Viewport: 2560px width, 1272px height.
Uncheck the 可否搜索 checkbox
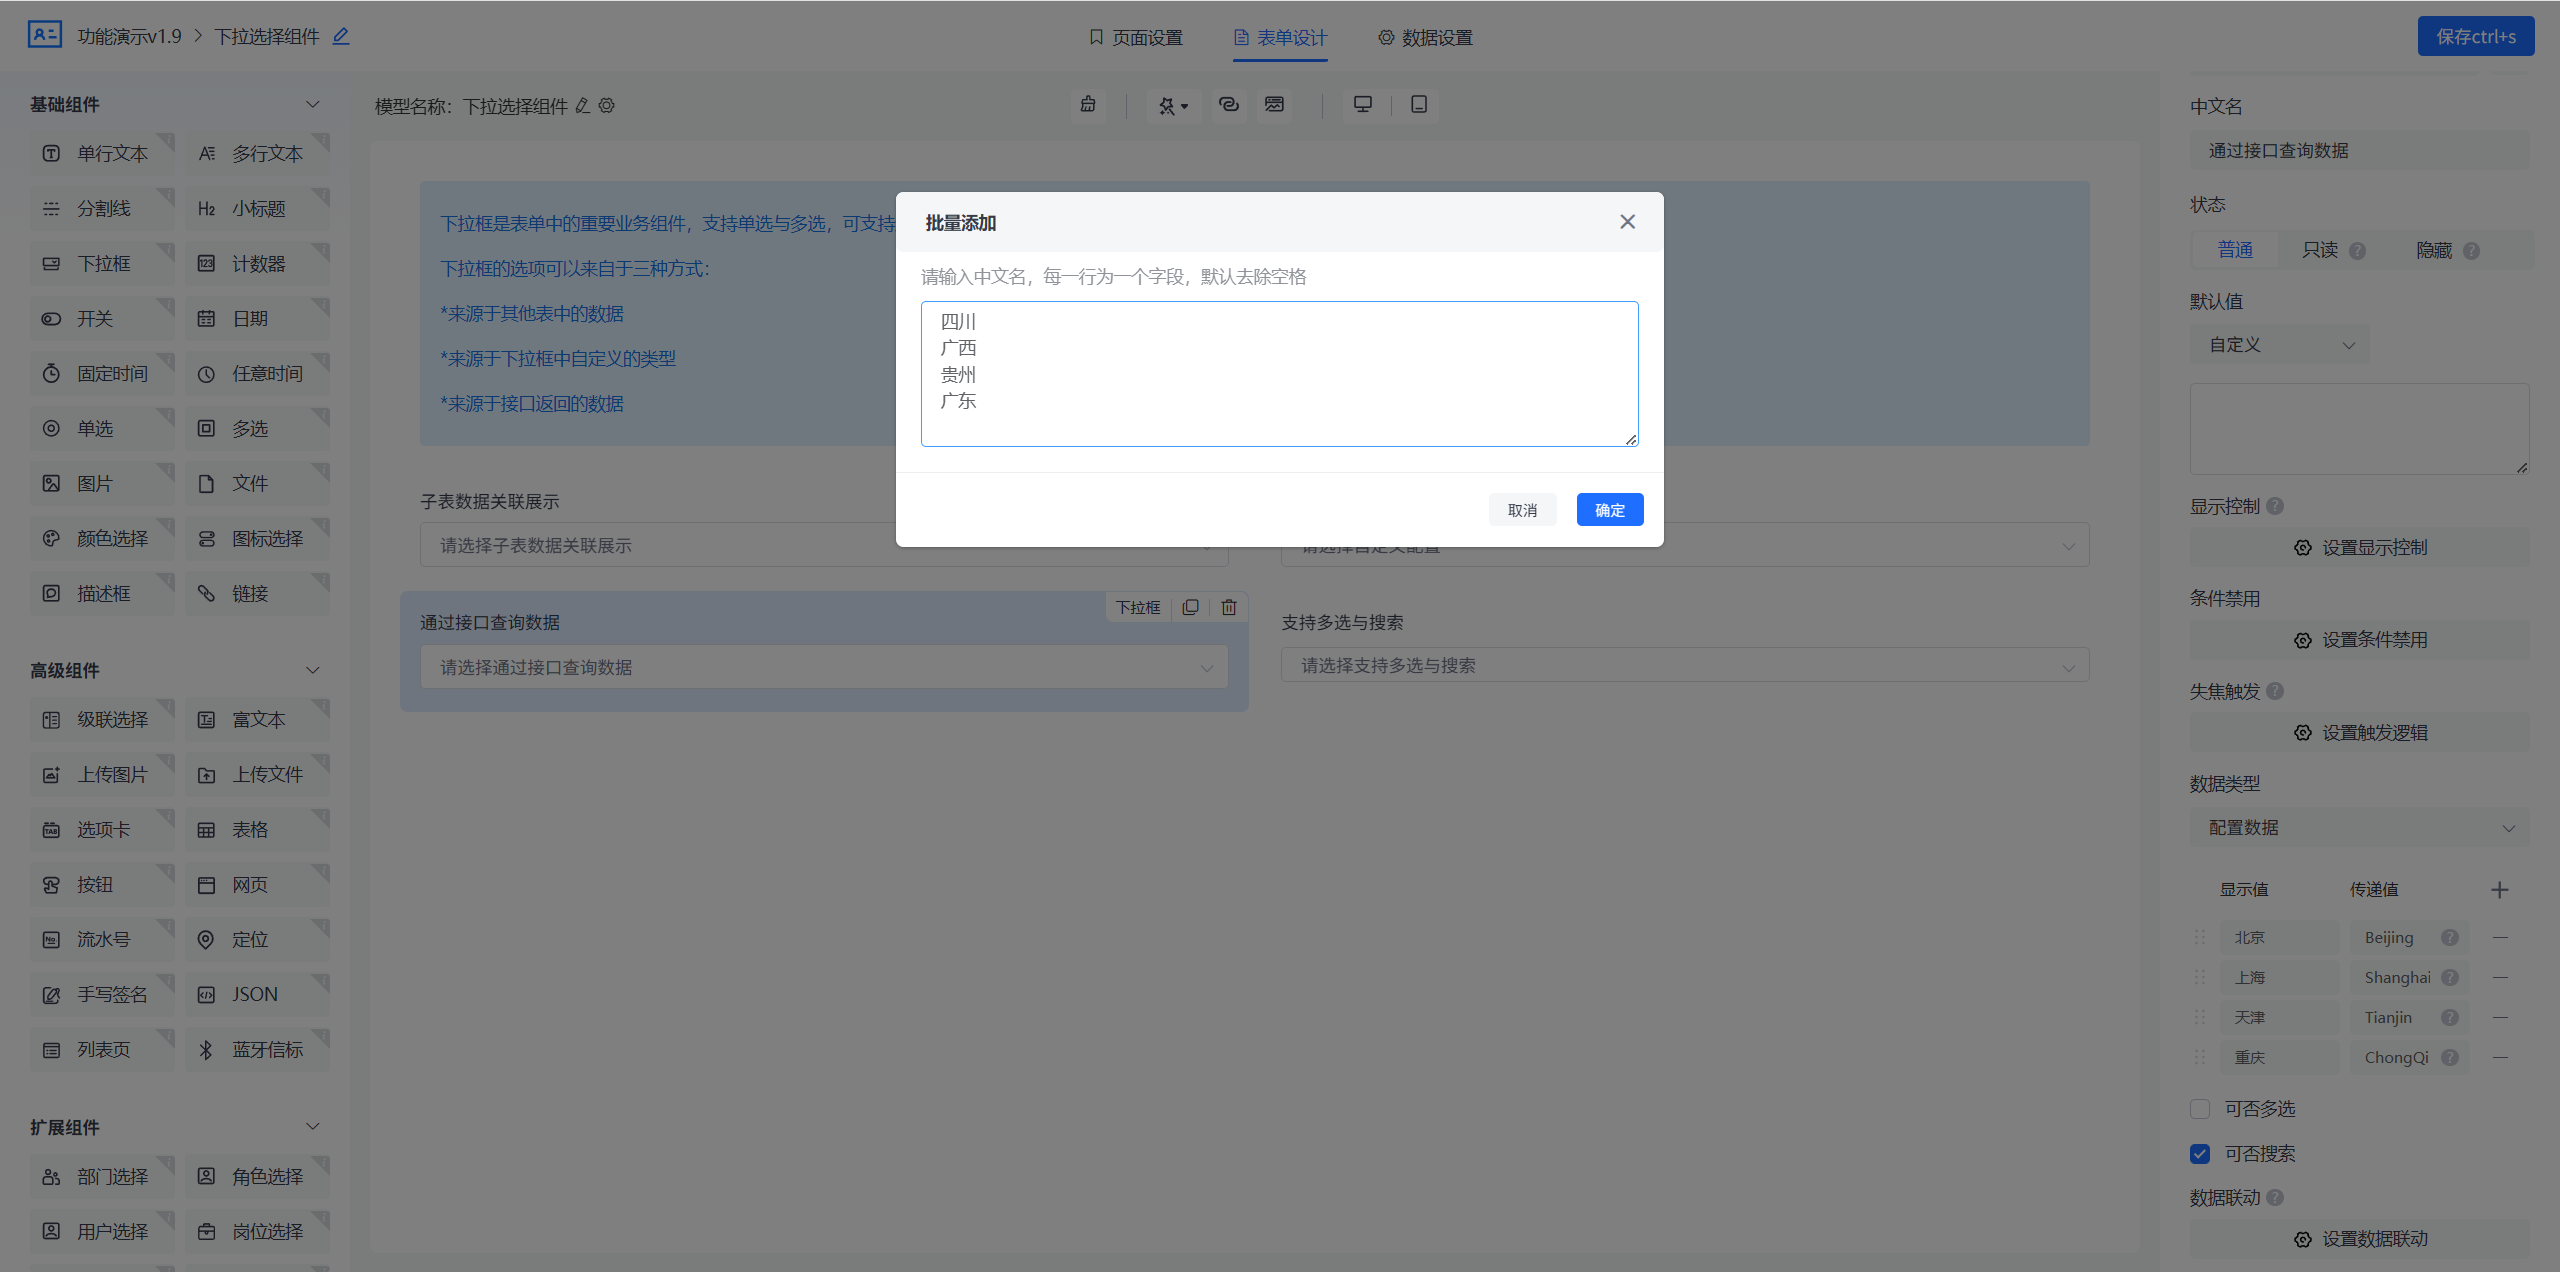click(2199, 1153)
